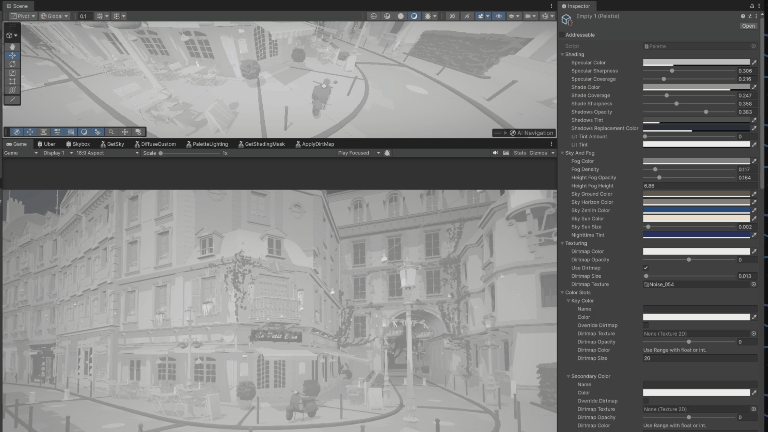Toggle Secondary Color Override Dirtmap checkbox
The height and width of the screenshot is (432, 768).
646,401
